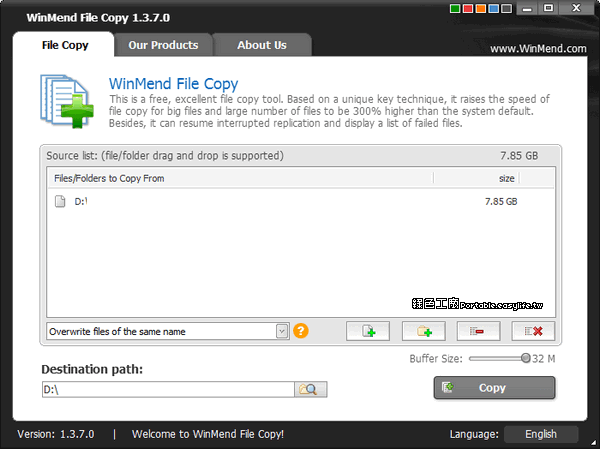Click the Version: 1.3.7.0 status text
The image size is (600, 449).
point(56,434)
